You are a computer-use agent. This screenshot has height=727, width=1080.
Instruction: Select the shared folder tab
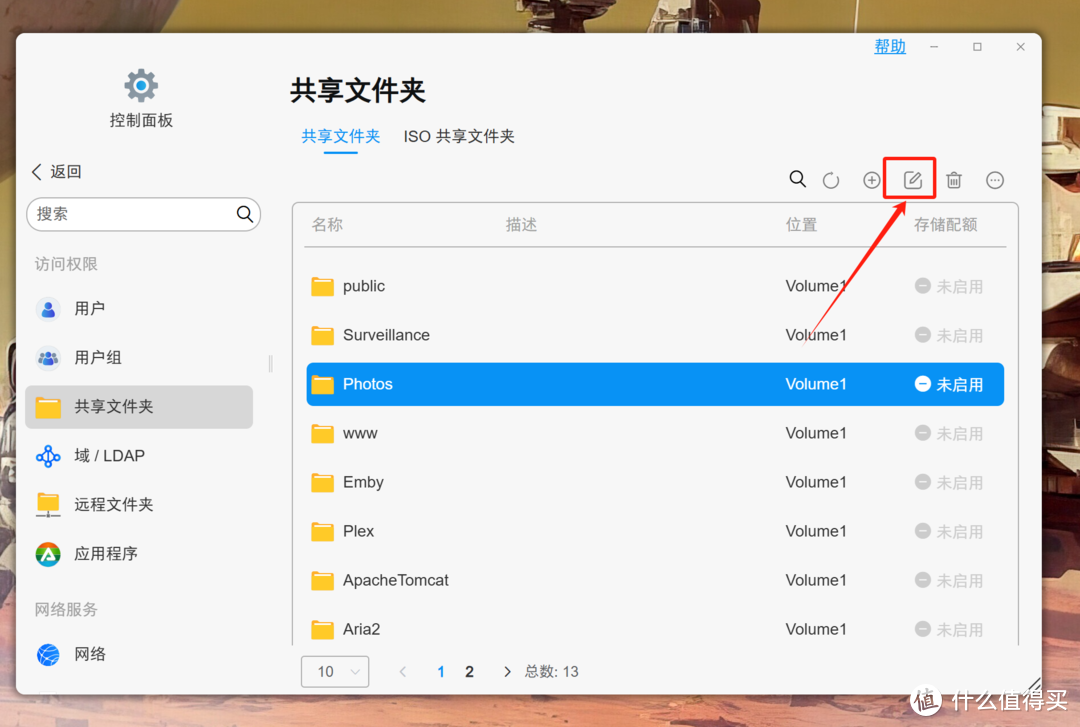tap(341, 137)
